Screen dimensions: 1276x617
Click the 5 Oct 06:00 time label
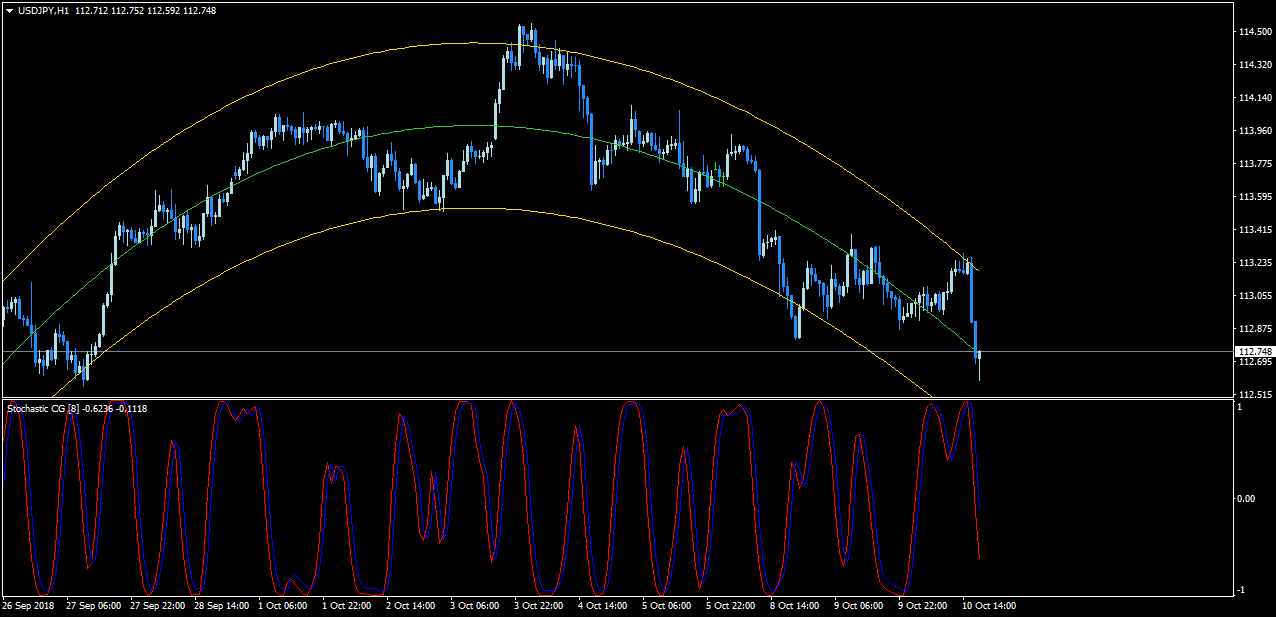667,606
